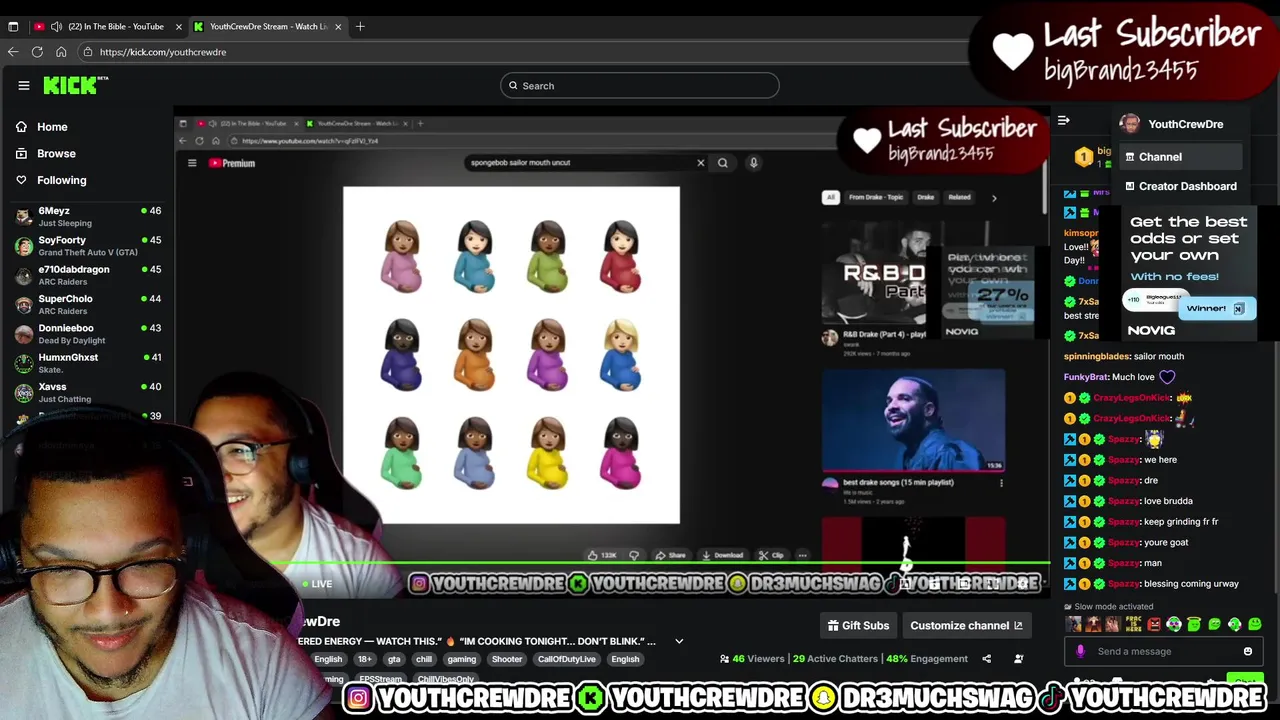Open the Kick hamburger sidebar menu
This screenshot has height=720, width=1280.
click(24, 86)
